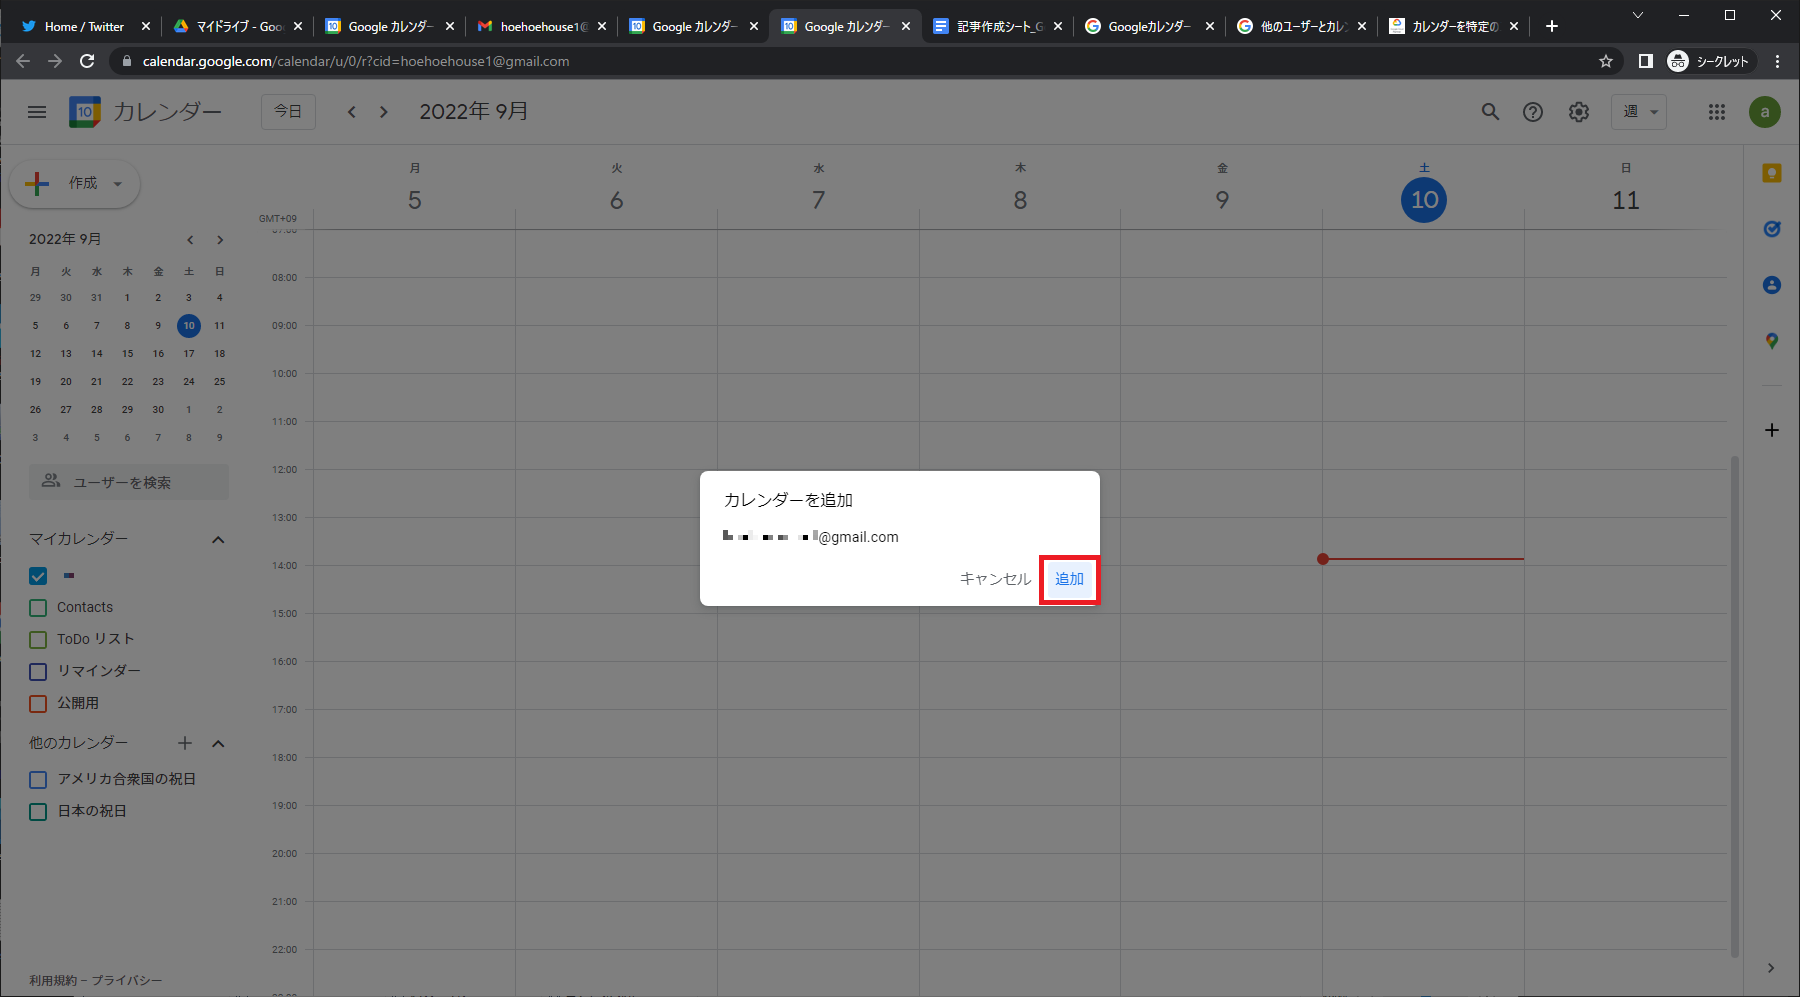Go to next week in header
The width and height of the screenshot is (1800, 997).
(384, 112)
